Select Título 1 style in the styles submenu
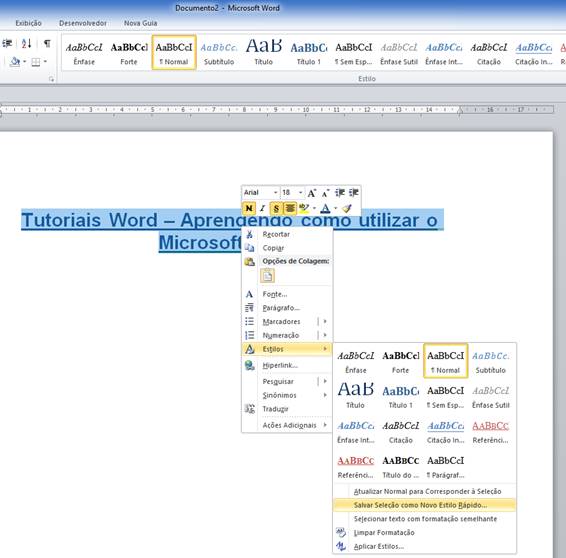Image resolution: width=566 pixels, height=558 pixels. 401,396
